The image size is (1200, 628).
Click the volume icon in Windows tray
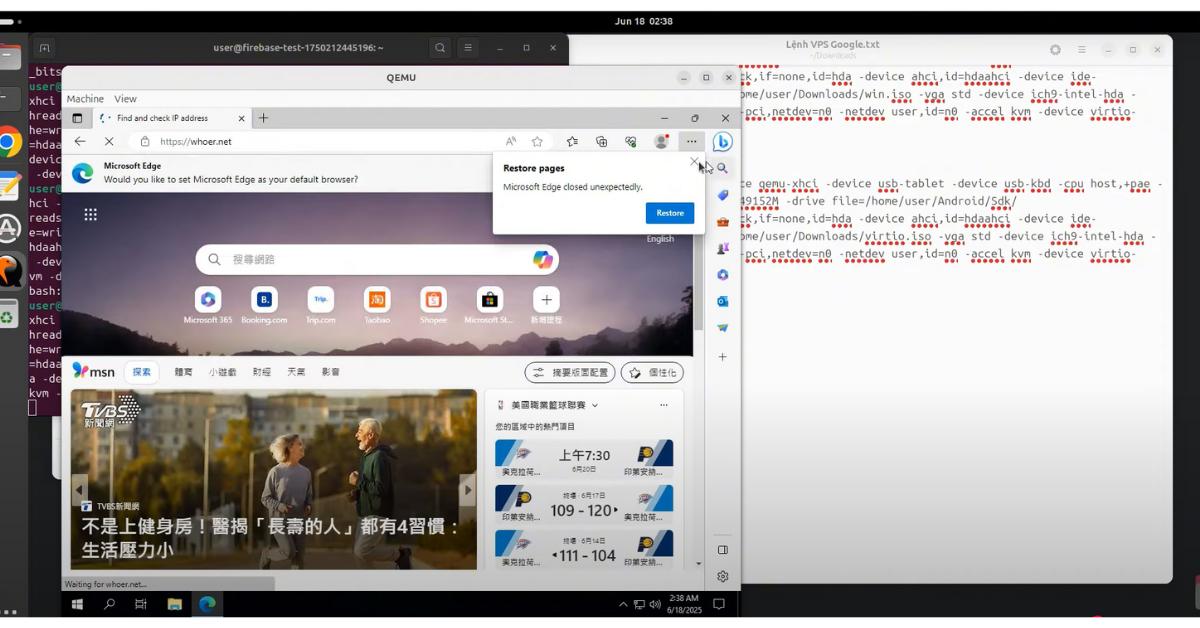tap(655, 604)
